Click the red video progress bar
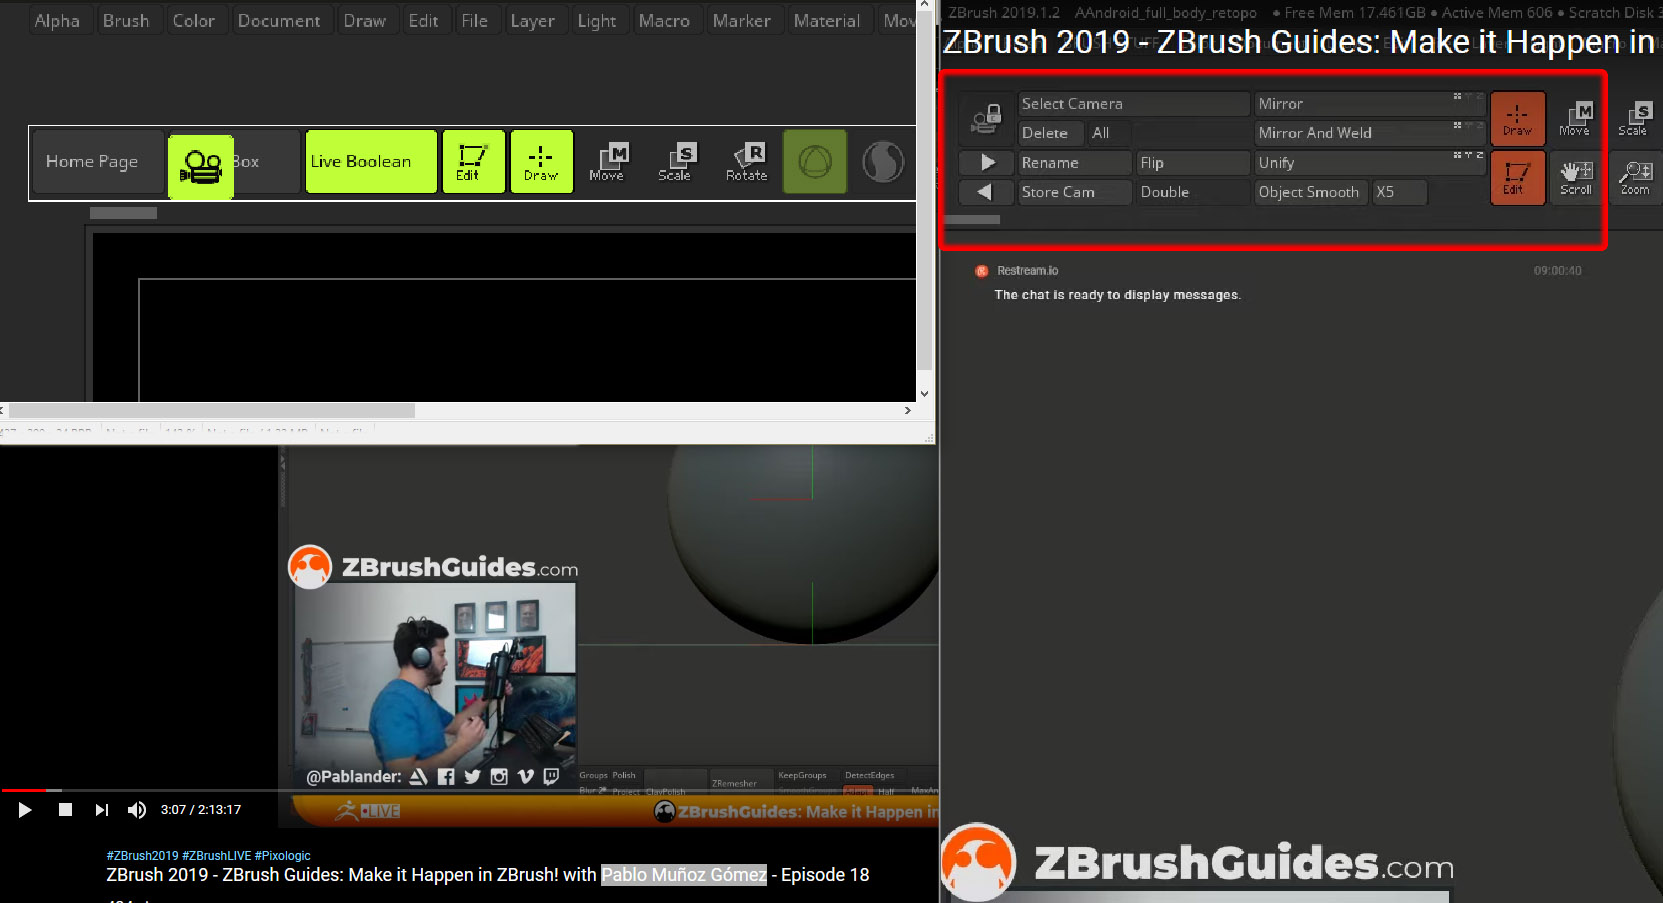Image resolution: width=1663 pixels, height=903 pixels. (24, 790)
